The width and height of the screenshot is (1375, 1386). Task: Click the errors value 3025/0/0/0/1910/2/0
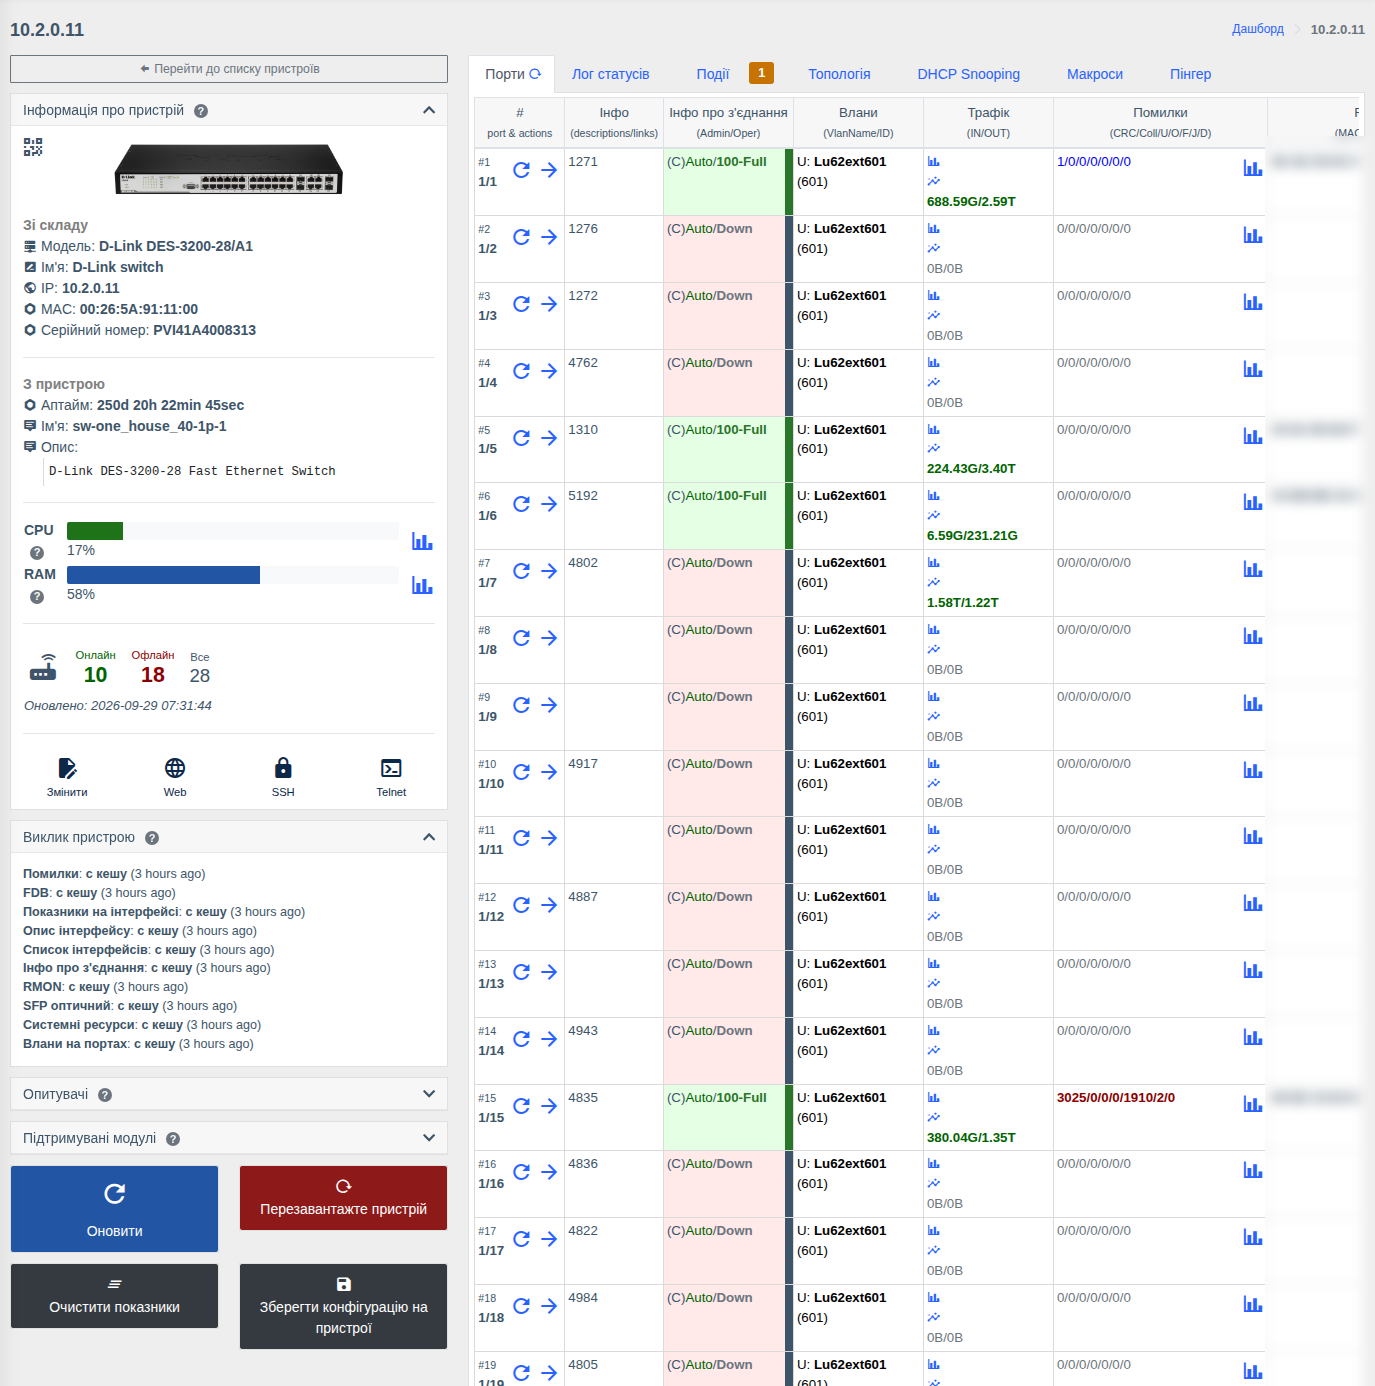click(x=1116, y=1098)
